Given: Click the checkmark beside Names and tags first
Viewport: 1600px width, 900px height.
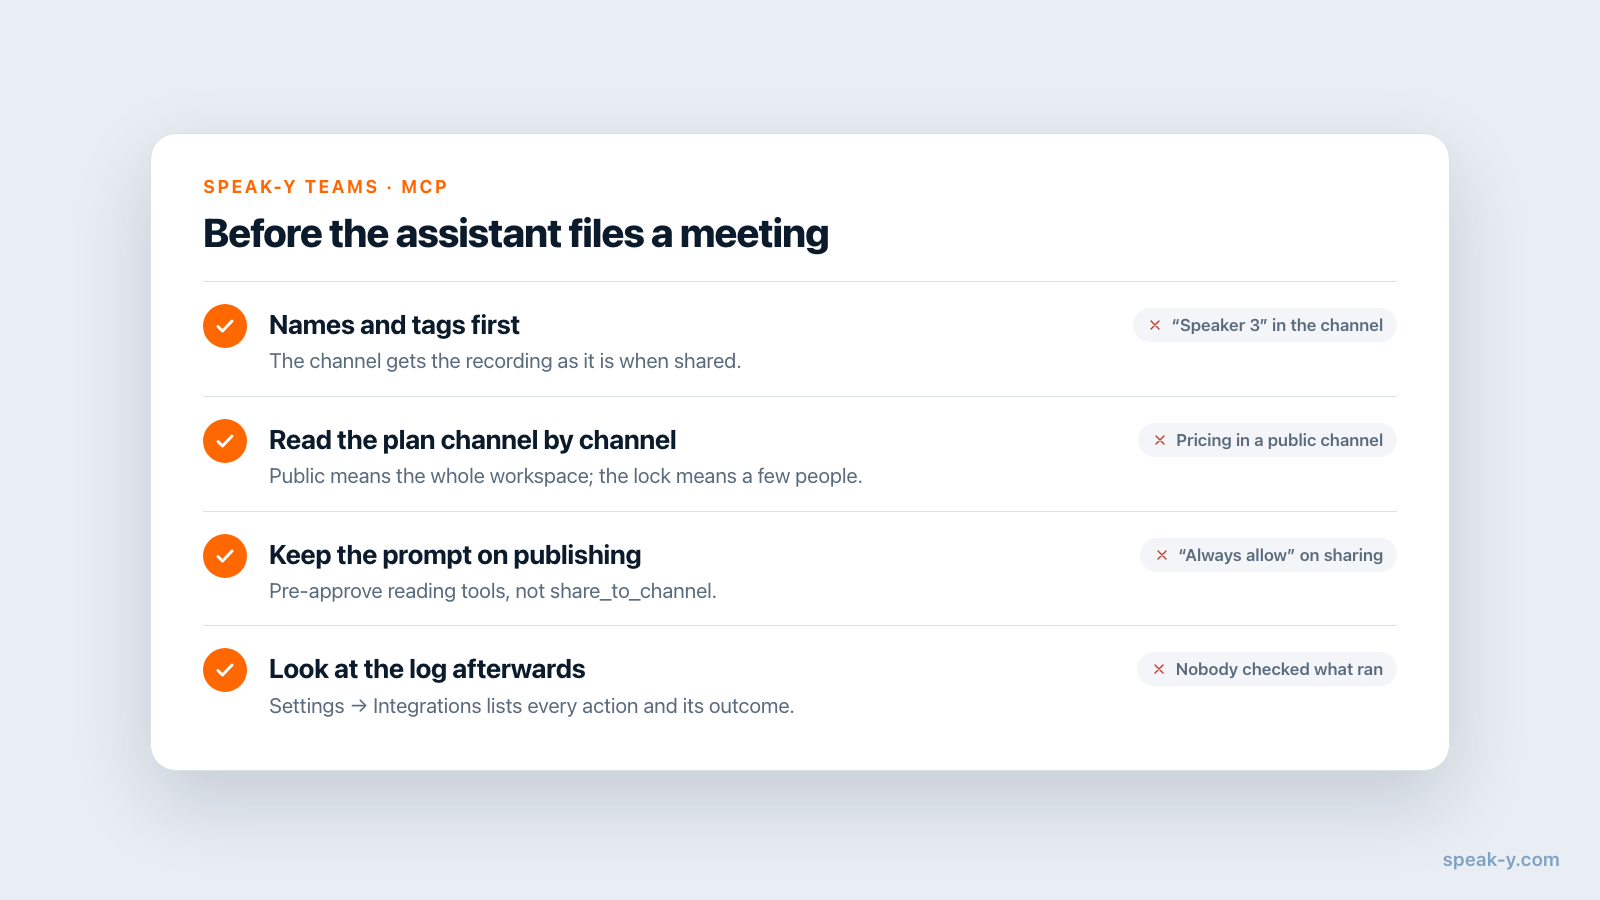Looking at the screenshot, I should 225,326.
